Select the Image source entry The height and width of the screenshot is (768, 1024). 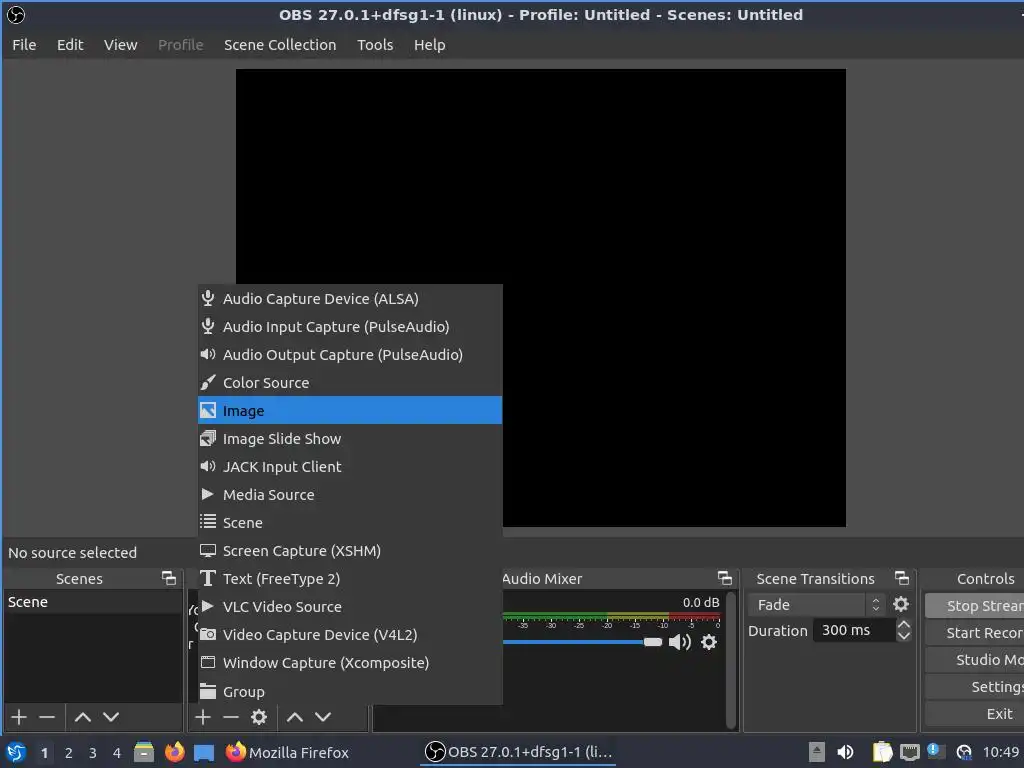350,410
